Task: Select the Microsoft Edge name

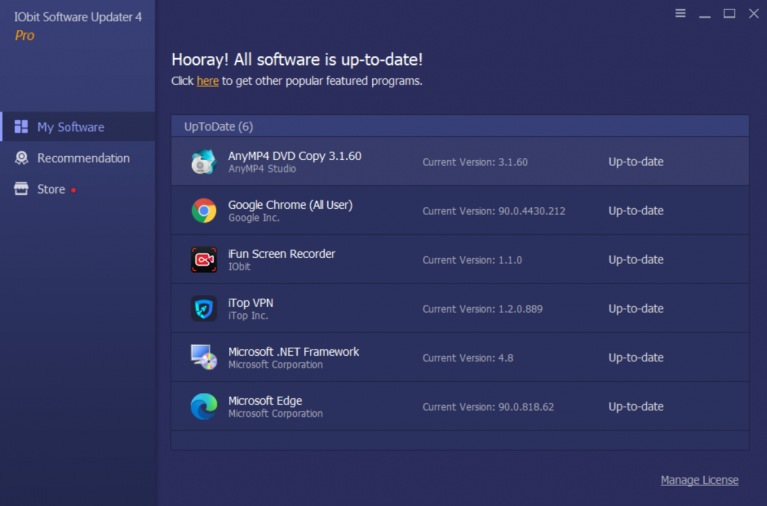Action: point(265,400)
